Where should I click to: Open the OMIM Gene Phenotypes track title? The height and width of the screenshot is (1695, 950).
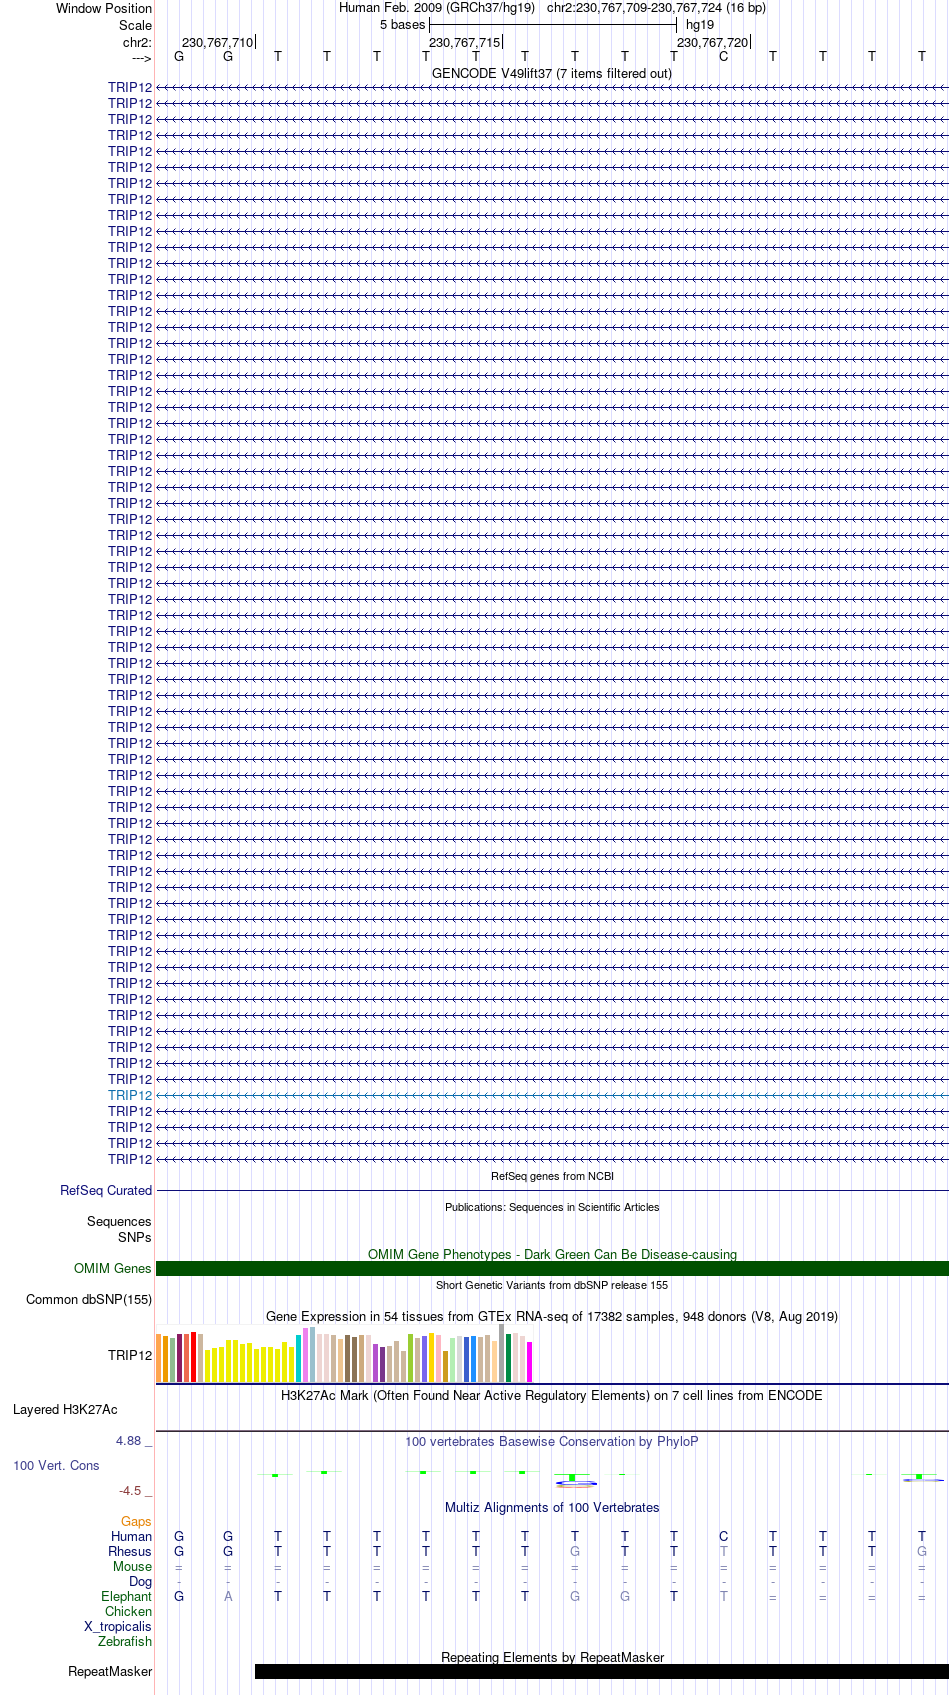point(552,1254)
